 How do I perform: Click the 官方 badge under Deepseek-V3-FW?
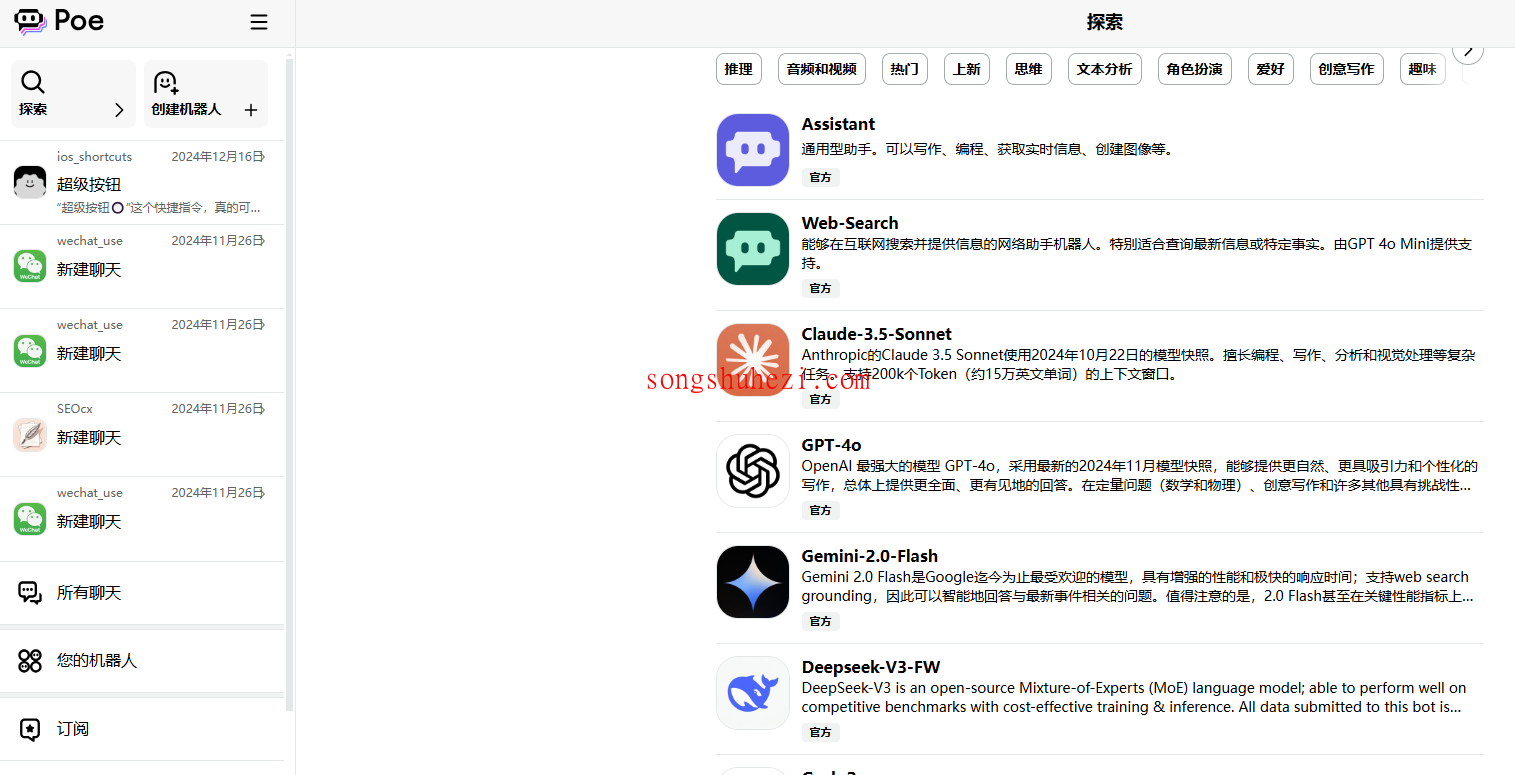821,732
